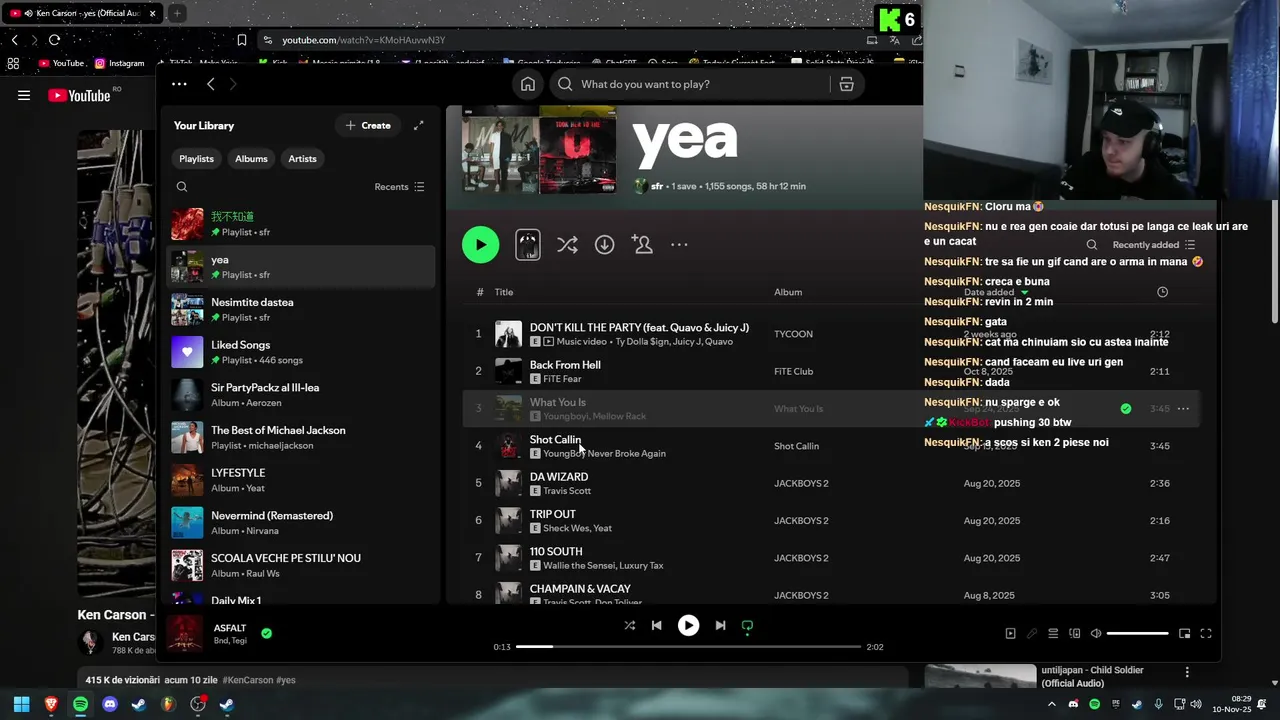The height and width of the screenshot is (720, 1280).
Task: Select track Back From Hell
Action: coord(565,365)
